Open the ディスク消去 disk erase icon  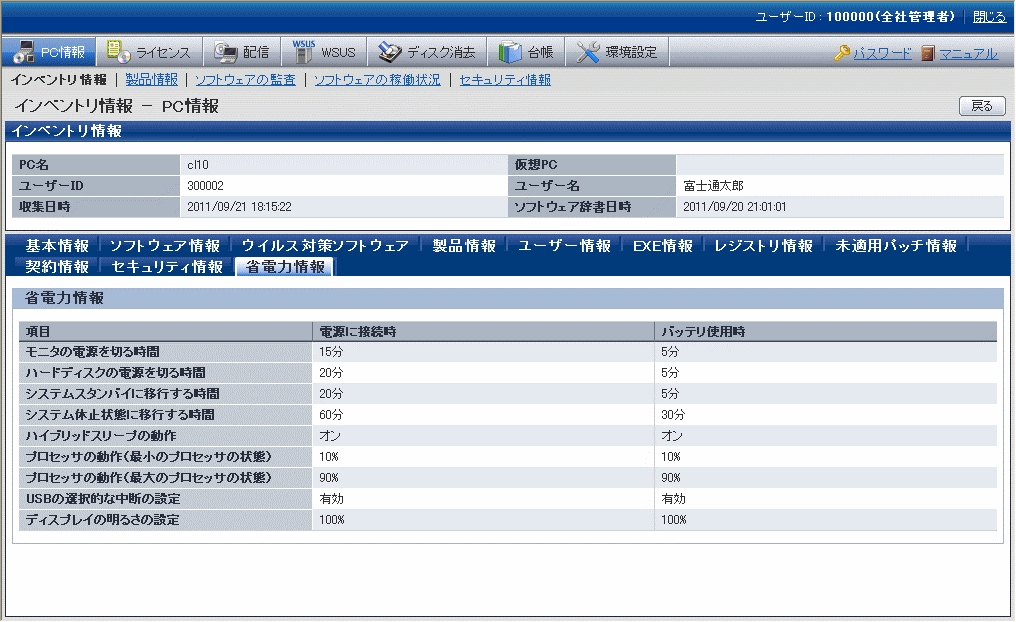[390, 53]
